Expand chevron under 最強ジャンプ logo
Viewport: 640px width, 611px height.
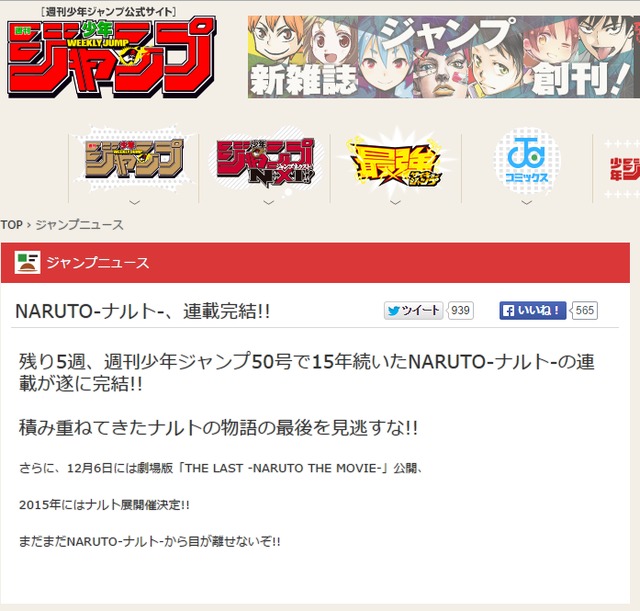(x=395, y=202)
